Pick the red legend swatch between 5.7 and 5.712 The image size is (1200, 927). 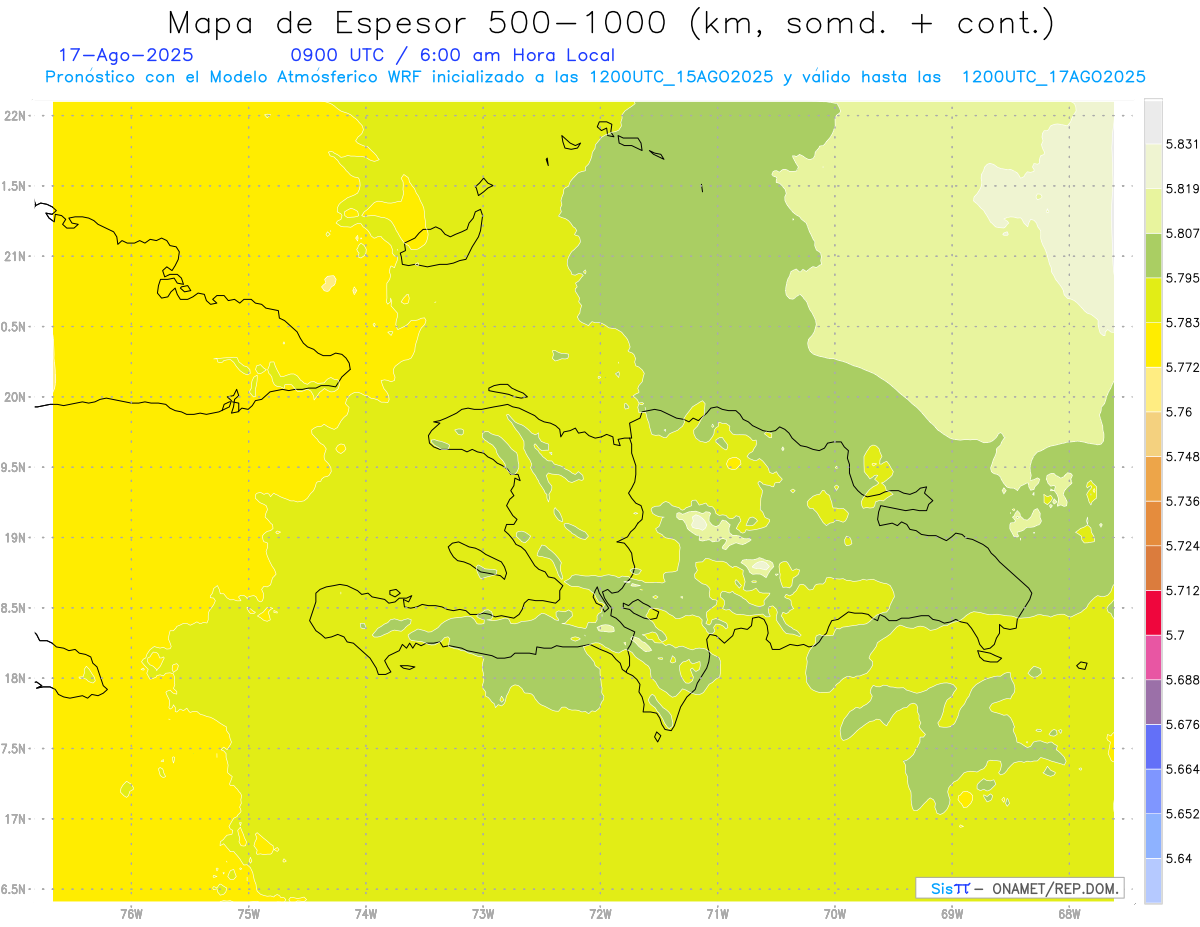coord(1153,612)
